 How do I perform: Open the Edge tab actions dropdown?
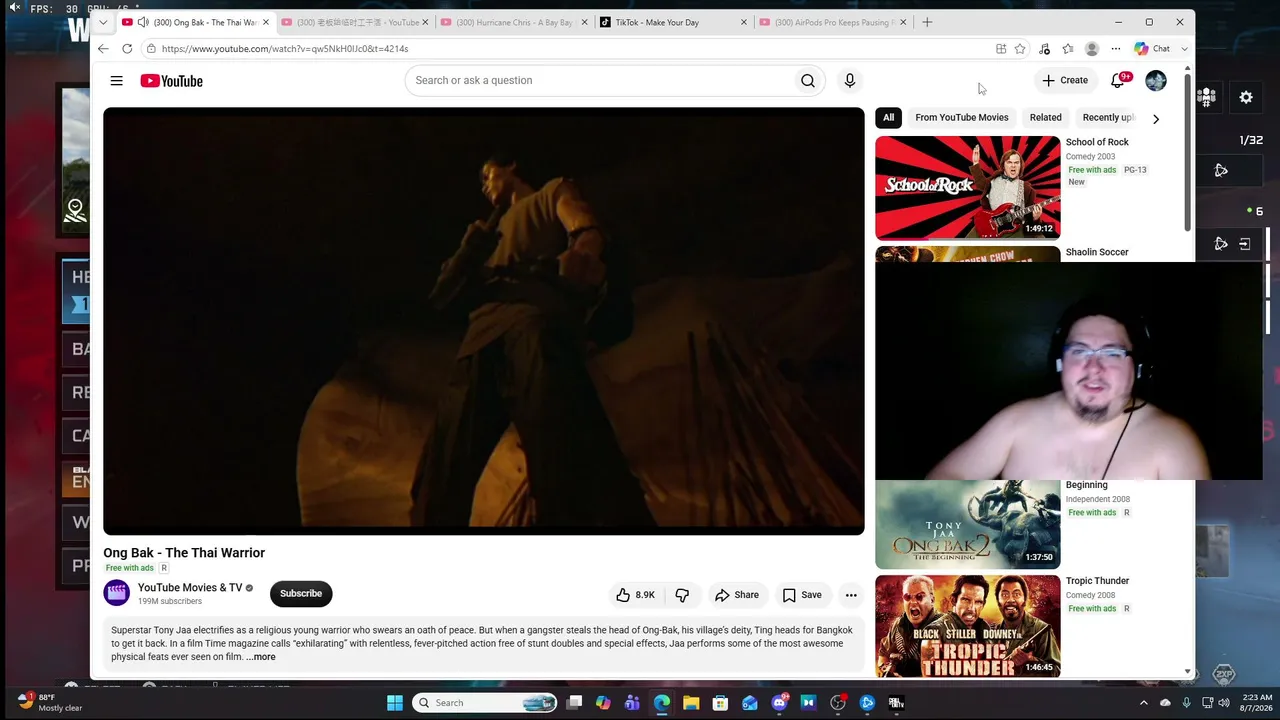(103, 22)
